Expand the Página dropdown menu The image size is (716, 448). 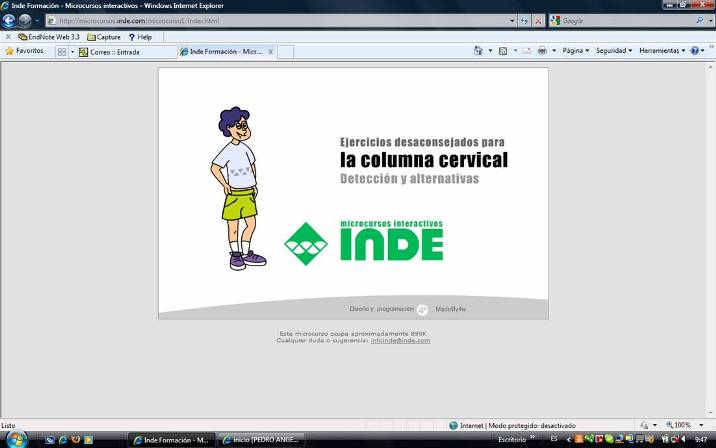click(575, 51)
